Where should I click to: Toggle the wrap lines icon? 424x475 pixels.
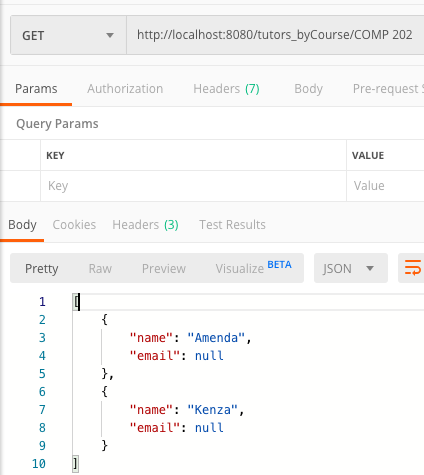point(411,268)
